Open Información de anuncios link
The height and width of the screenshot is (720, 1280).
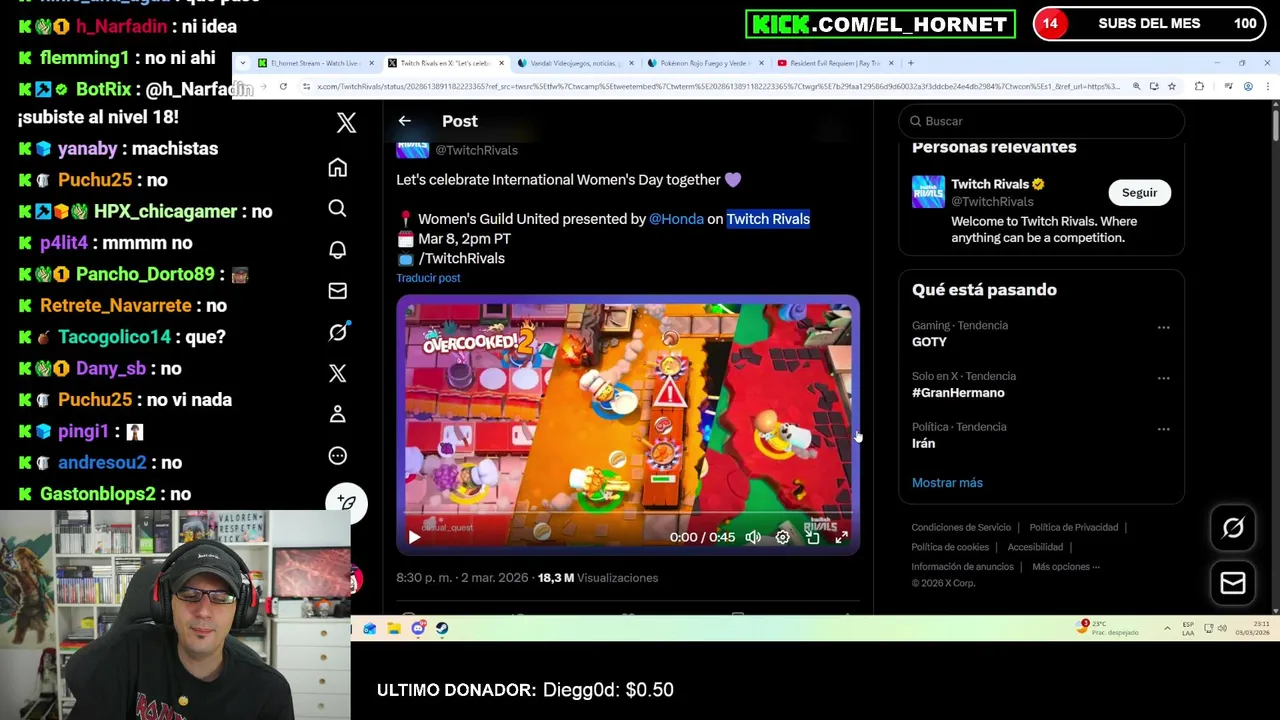[x=962, y=567]
